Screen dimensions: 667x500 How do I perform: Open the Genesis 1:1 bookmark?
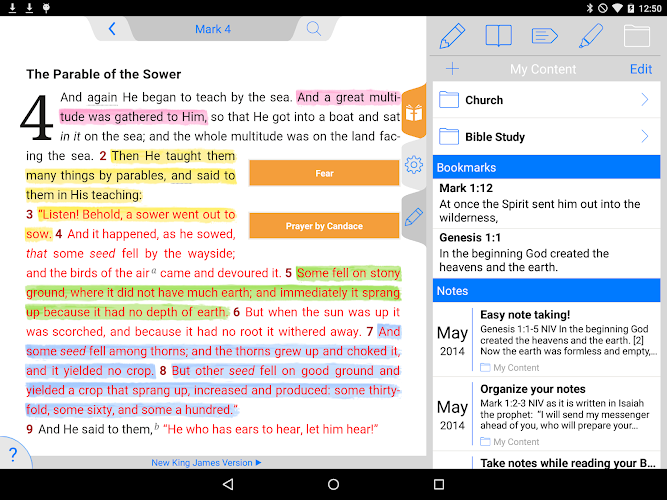(547, 253)
